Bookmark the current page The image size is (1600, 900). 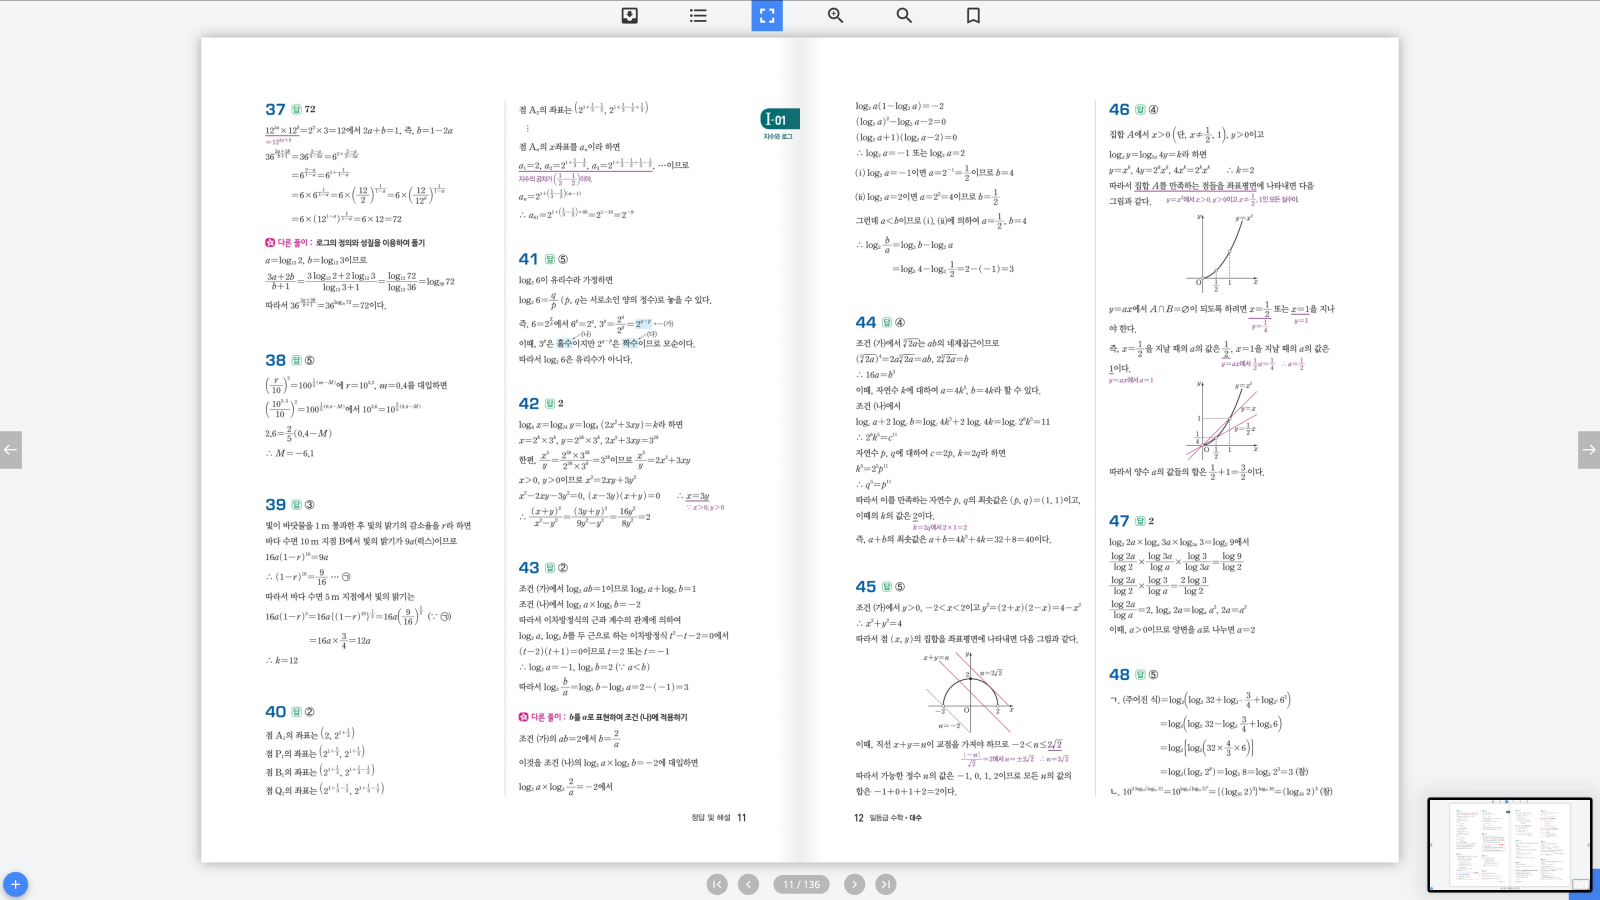coord(973,15)
